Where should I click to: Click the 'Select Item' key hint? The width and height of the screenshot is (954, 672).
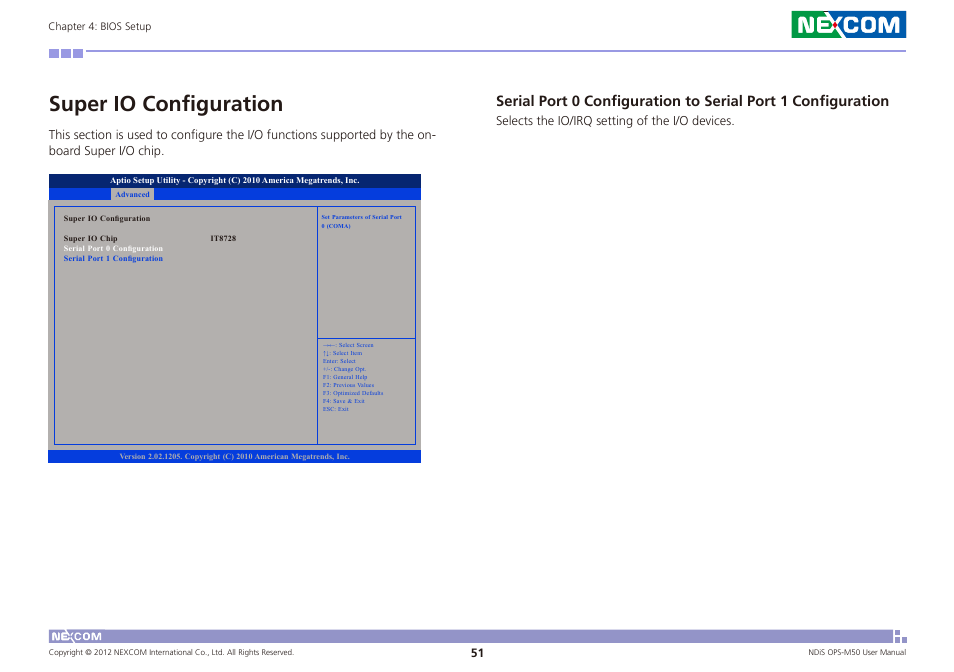tap(343, 353)
